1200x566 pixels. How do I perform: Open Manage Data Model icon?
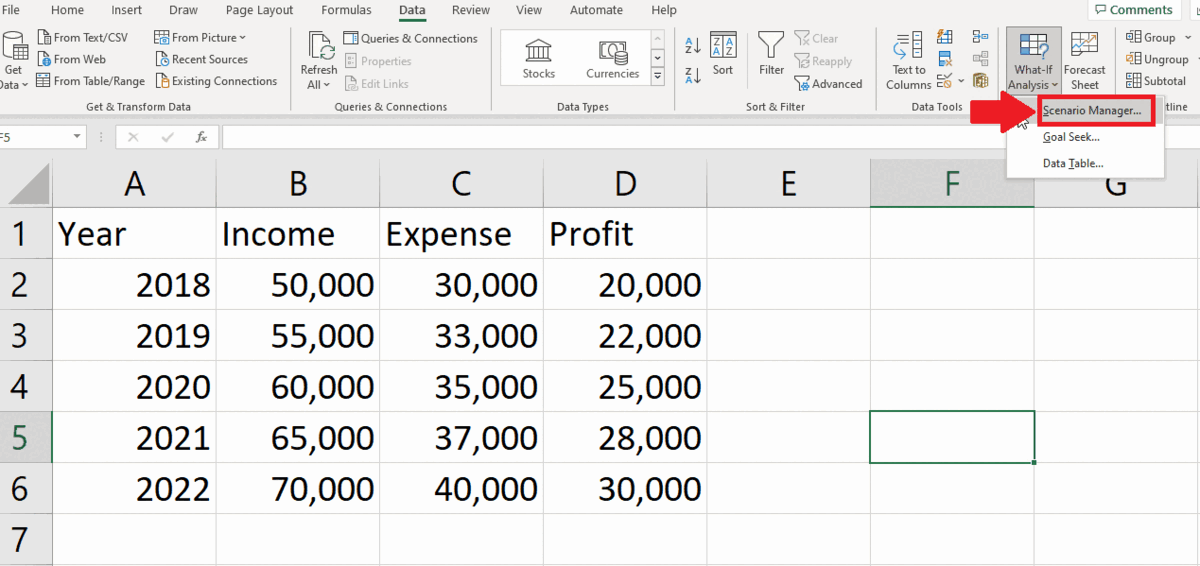tap(980, 81)
